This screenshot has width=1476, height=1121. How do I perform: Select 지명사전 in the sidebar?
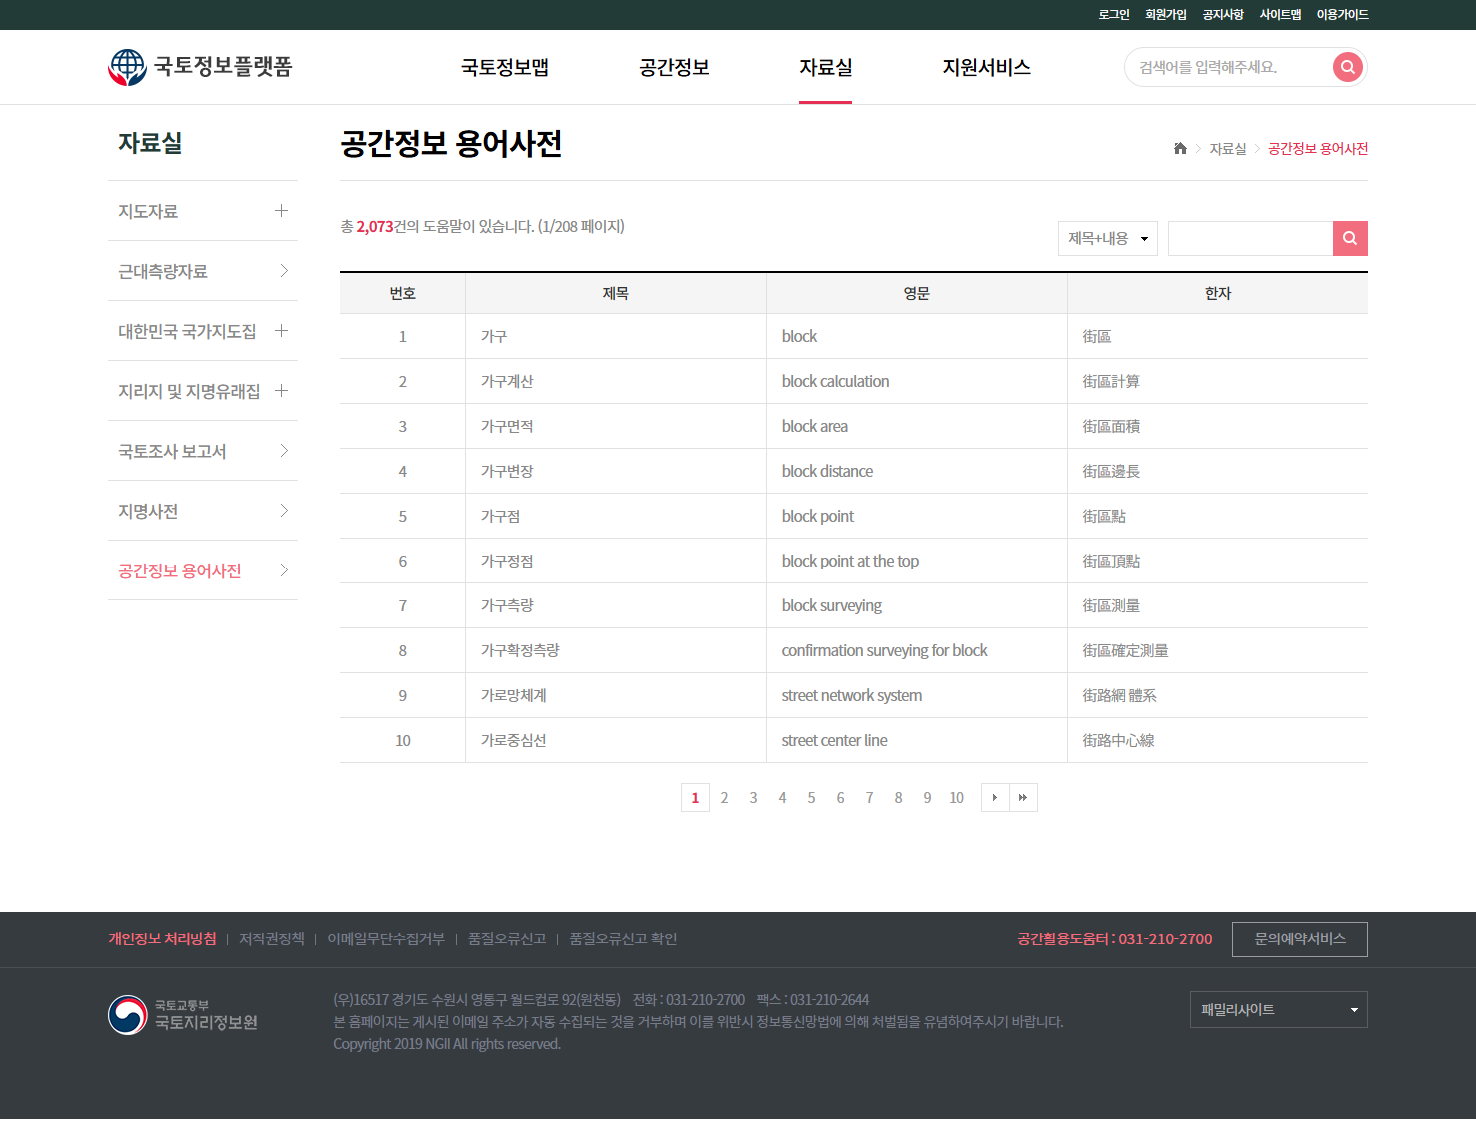pos(148,511)
